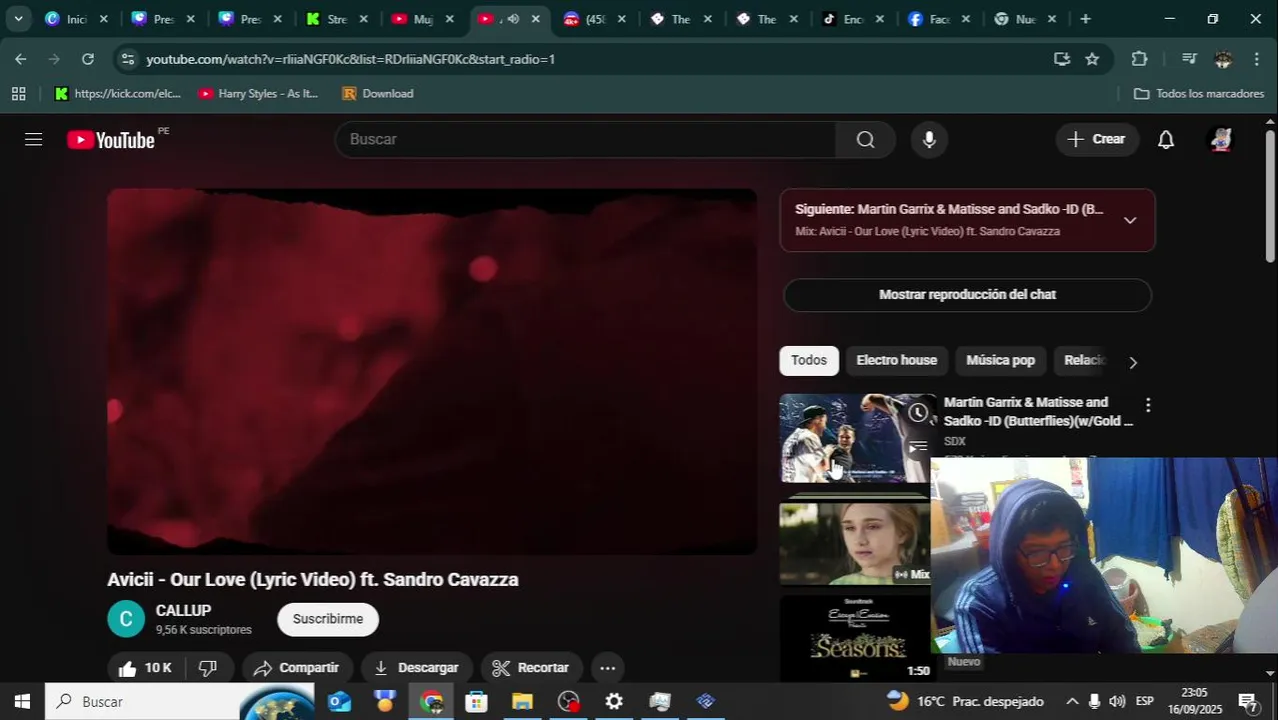Screen dimensions: 1278x720
Task: Open Outlook from the taskbar
Action: pyautogui.click(x=339, y=702)
